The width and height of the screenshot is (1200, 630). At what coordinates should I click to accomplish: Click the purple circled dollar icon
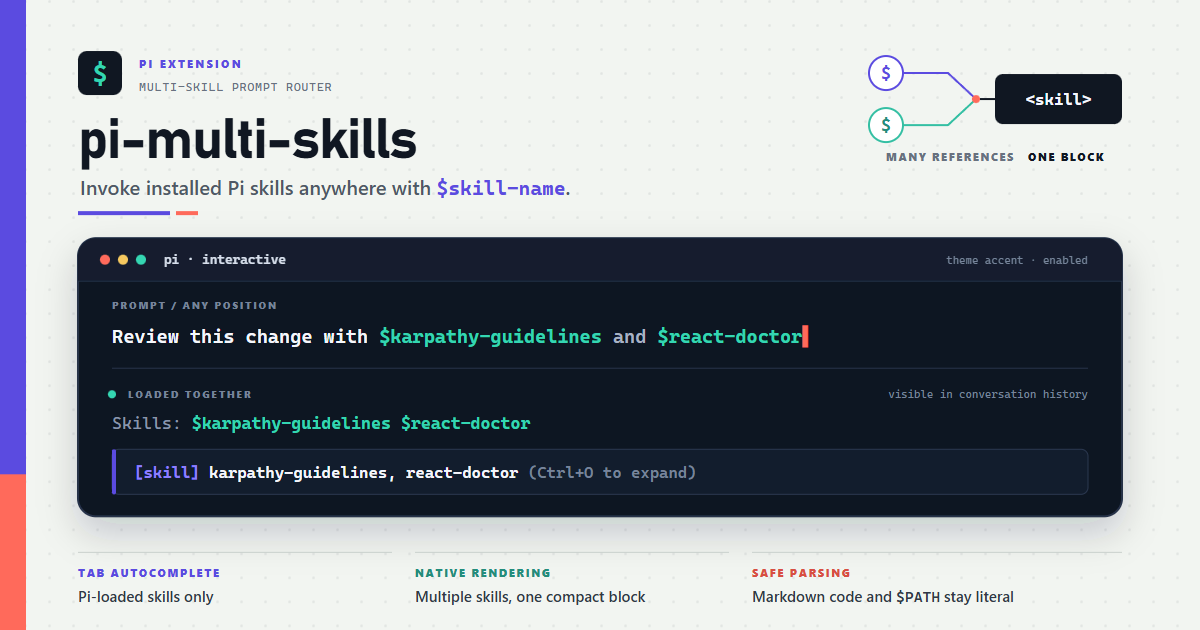coord(886,73)
